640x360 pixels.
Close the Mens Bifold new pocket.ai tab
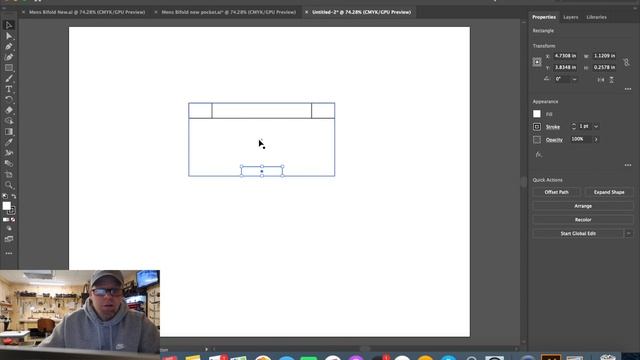click(x=156, y=12)
